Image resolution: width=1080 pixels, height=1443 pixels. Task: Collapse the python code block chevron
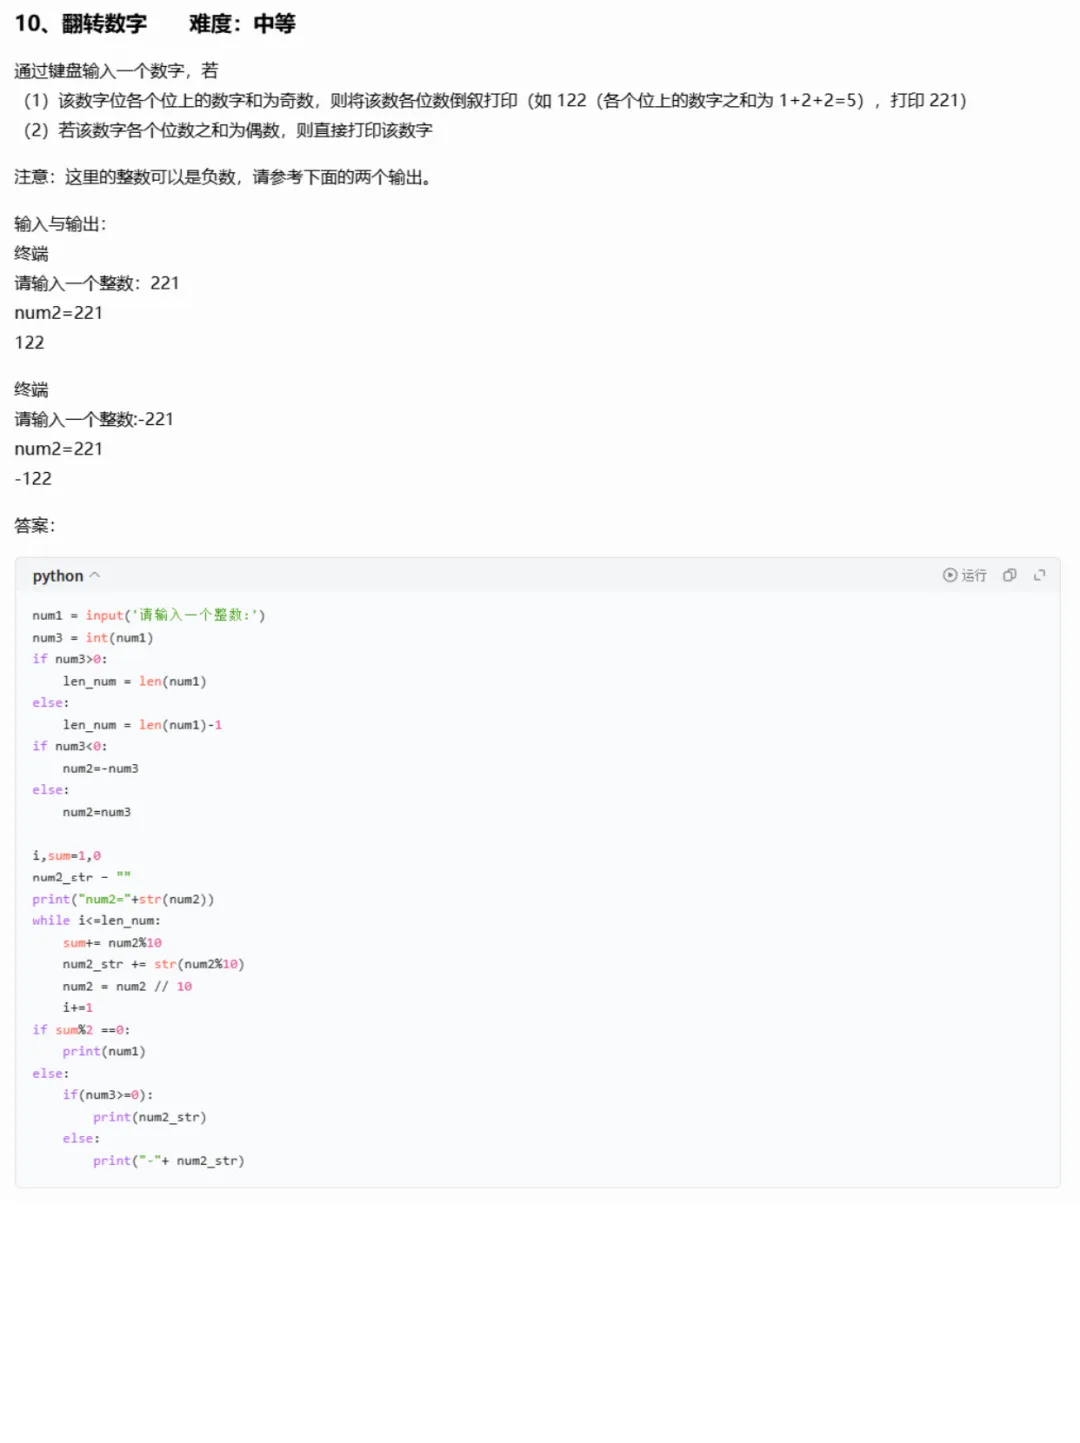click(x=95, y=576)
